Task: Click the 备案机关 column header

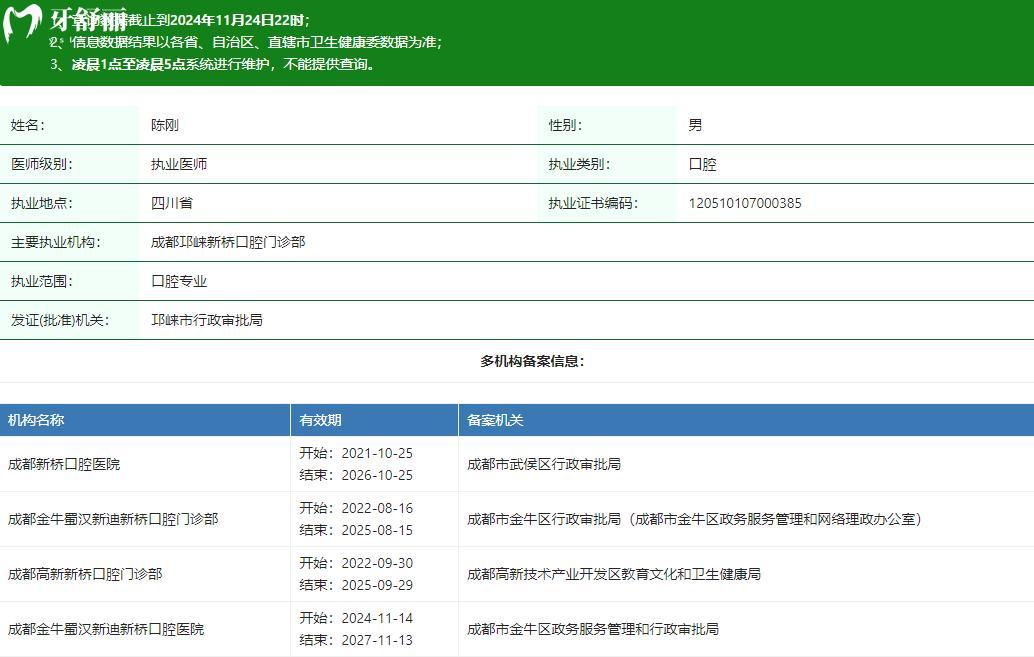Action: pos(495,420)
